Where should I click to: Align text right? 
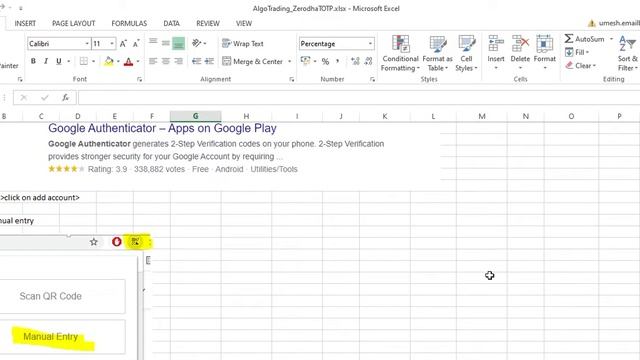(178, 61)
